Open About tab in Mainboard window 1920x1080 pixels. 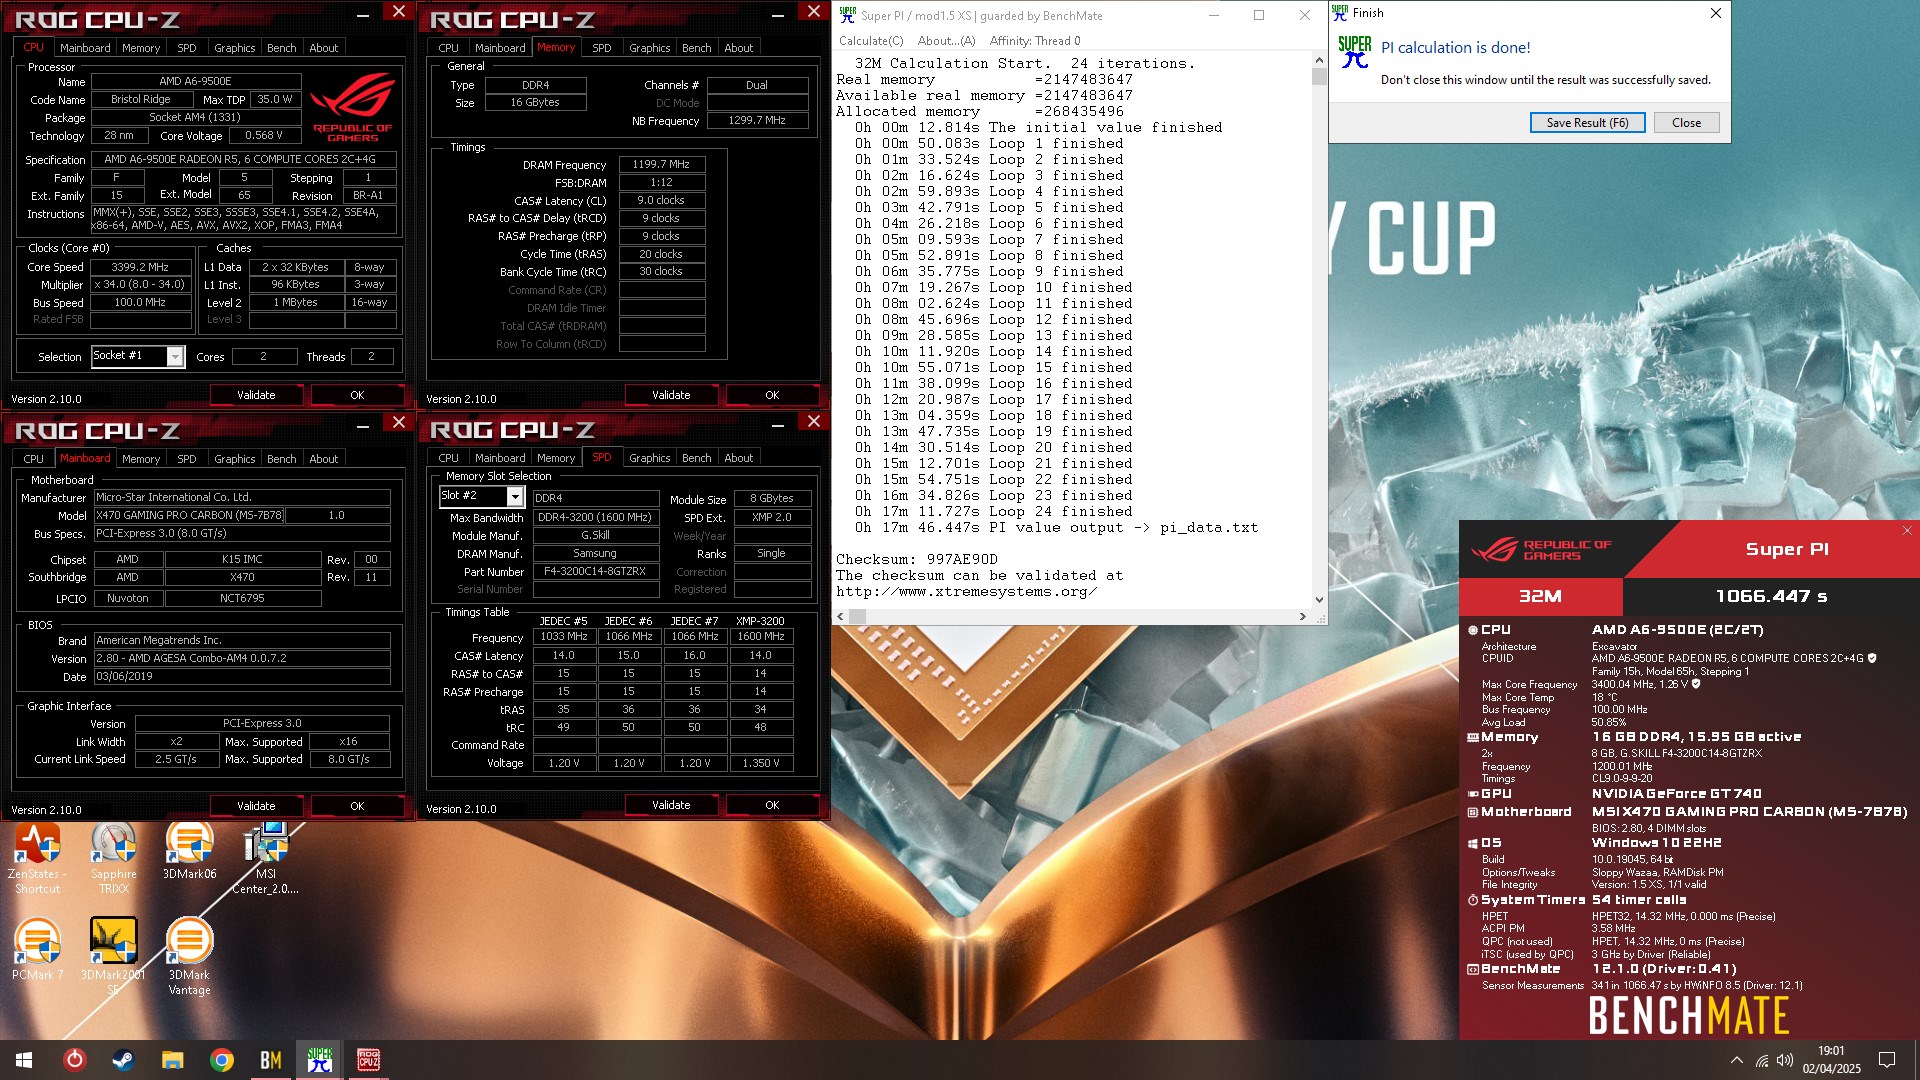[323, 459]
